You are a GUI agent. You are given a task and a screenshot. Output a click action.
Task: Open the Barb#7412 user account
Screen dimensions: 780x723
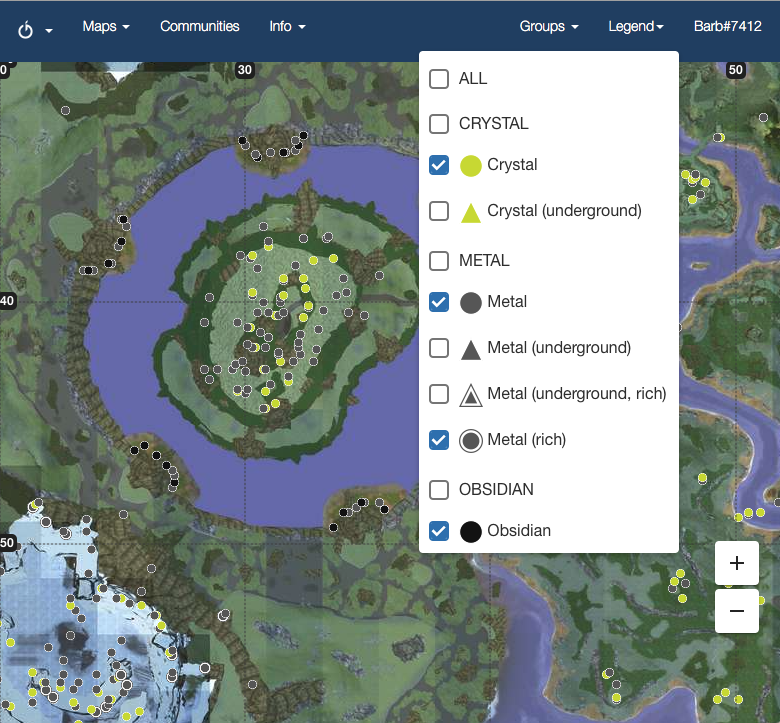pos(727,27)
